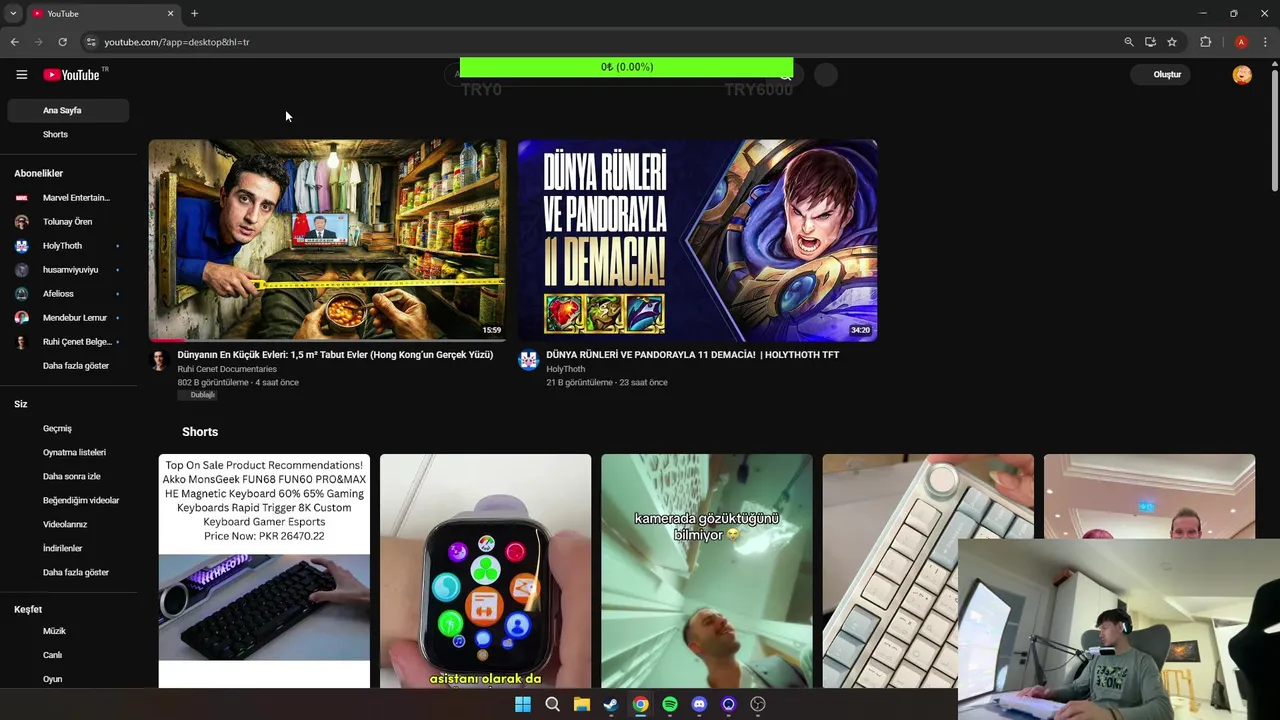1280x720 pixels.
Task: Click Ruhi Cenet channel avatar under first video
Action: (158, 361)
